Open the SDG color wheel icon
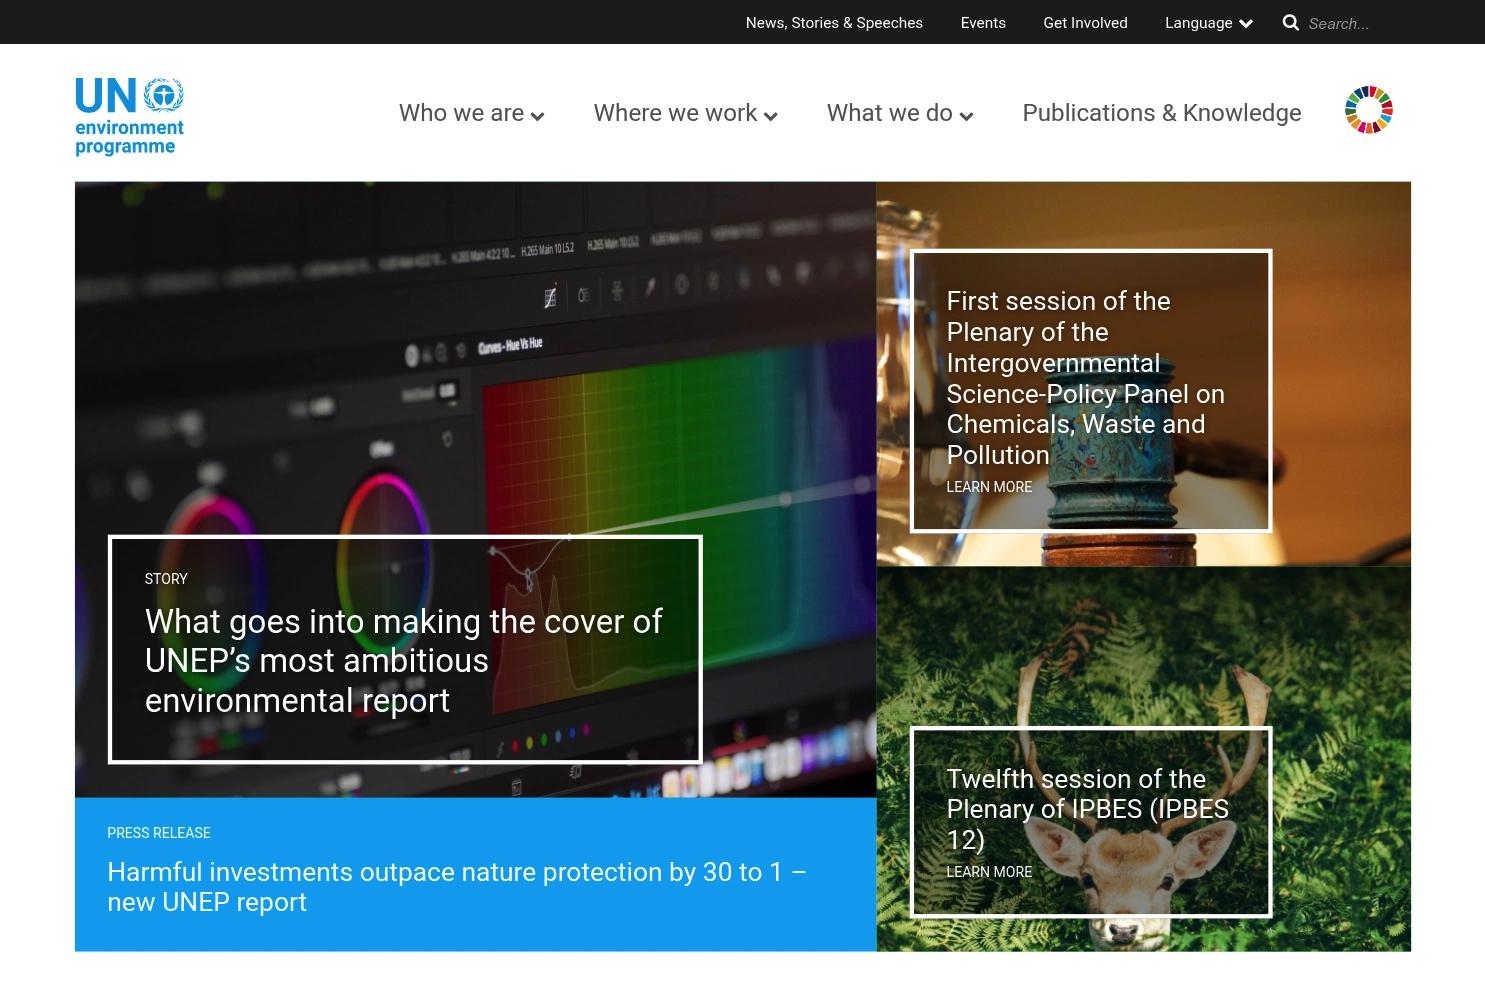The image size is (1485, 990). click(x=1369, y=110)
